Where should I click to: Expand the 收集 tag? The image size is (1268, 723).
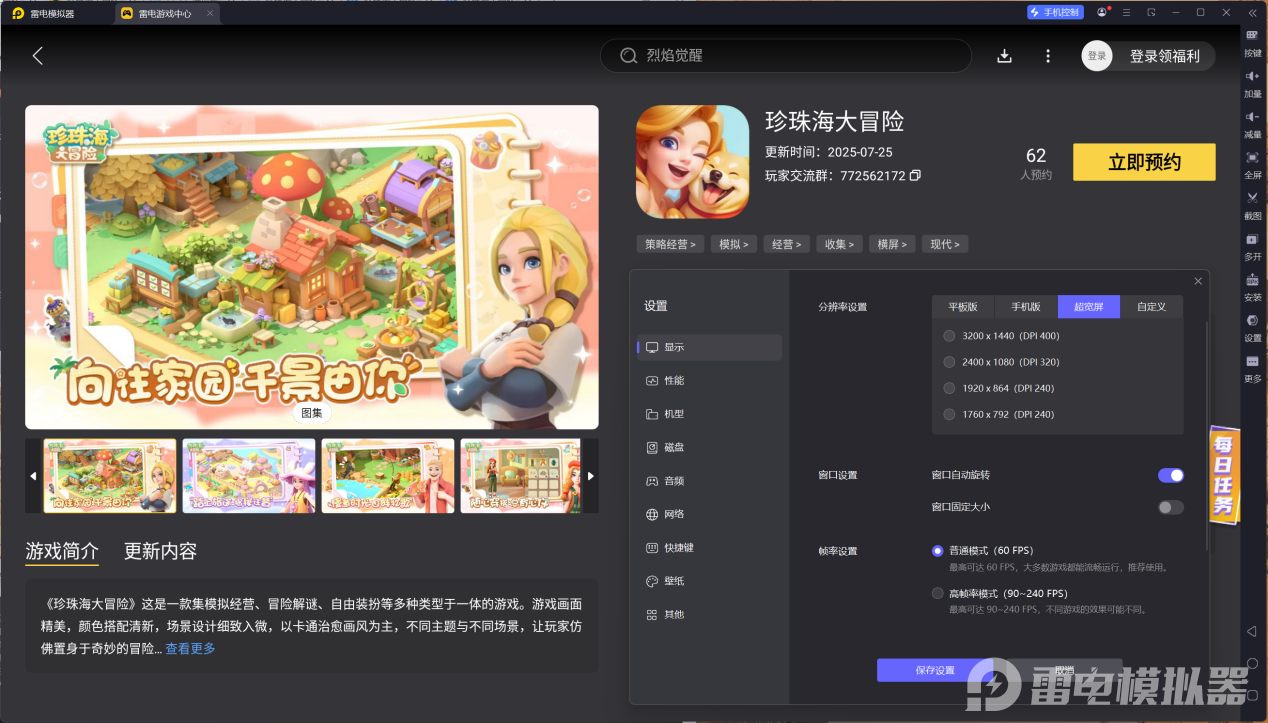[839, 243]
